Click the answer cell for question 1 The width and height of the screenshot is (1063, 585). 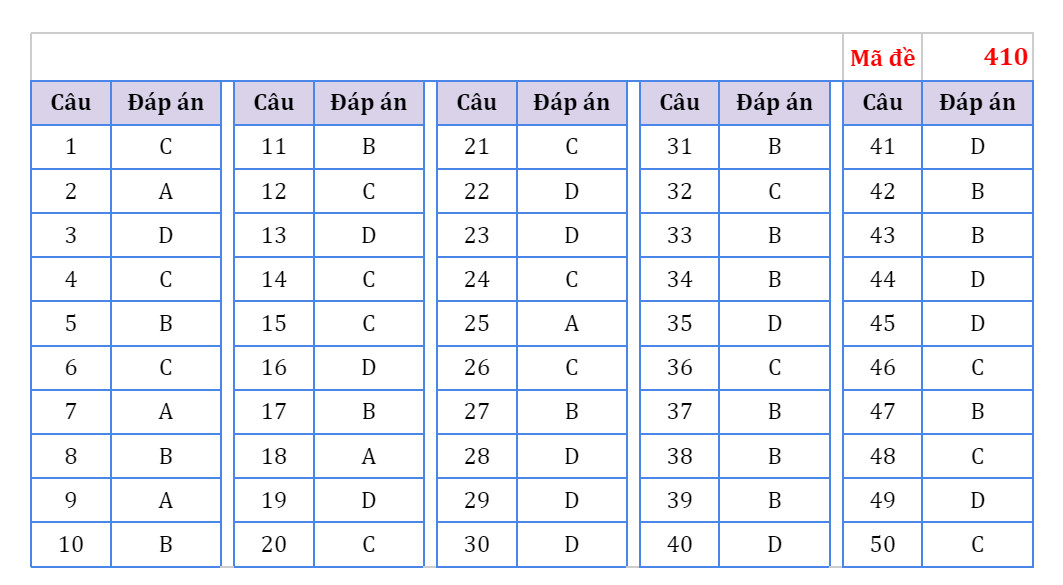pos(165,146)
